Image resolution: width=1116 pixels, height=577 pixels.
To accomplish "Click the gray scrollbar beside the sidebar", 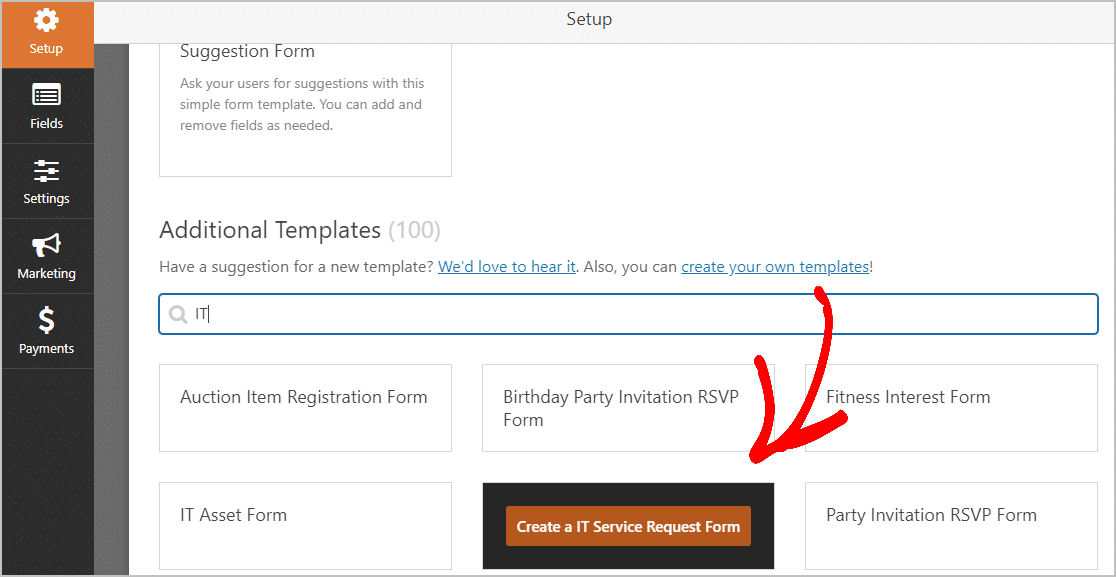I will [x=110, y=300].
